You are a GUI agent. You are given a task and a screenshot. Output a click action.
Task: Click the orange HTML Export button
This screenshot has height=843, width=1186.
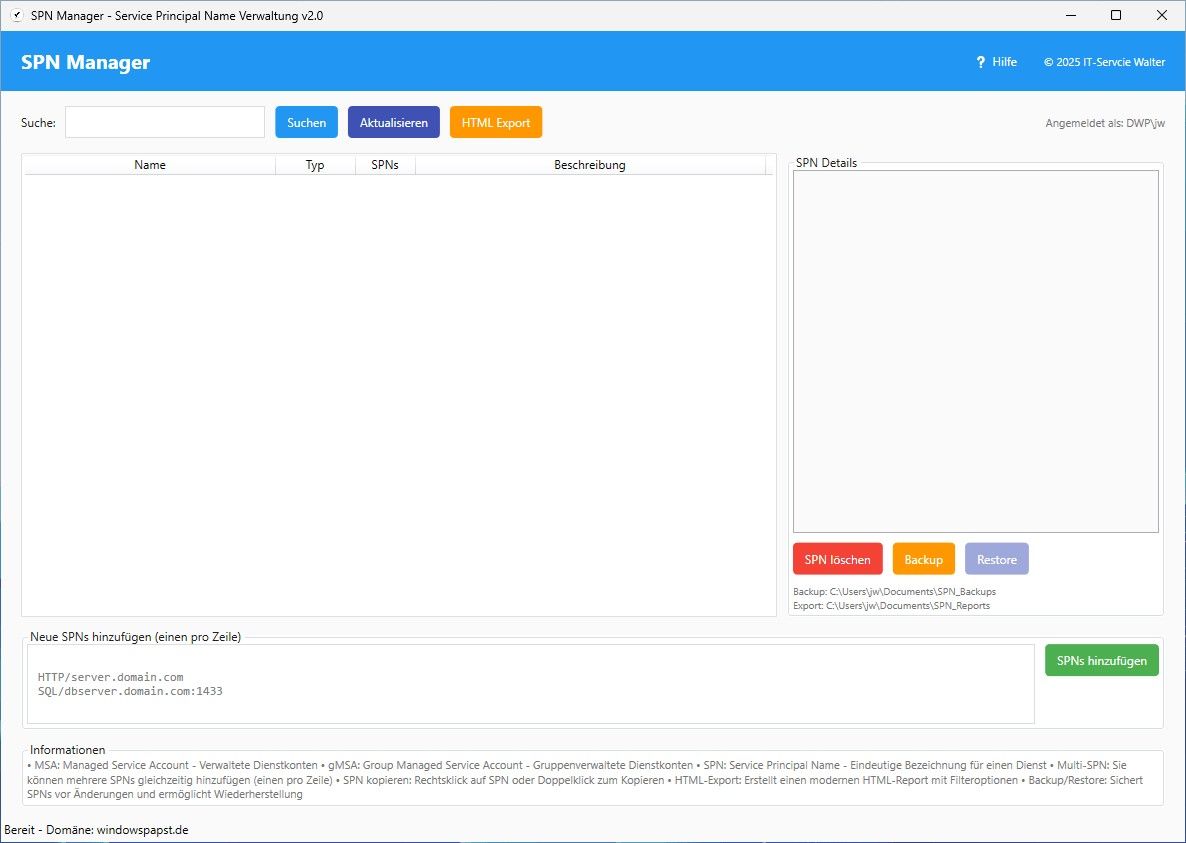[496, 122]
